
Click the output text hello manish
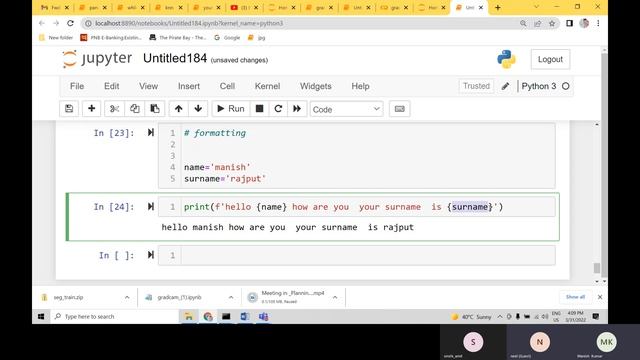[287, 227]
